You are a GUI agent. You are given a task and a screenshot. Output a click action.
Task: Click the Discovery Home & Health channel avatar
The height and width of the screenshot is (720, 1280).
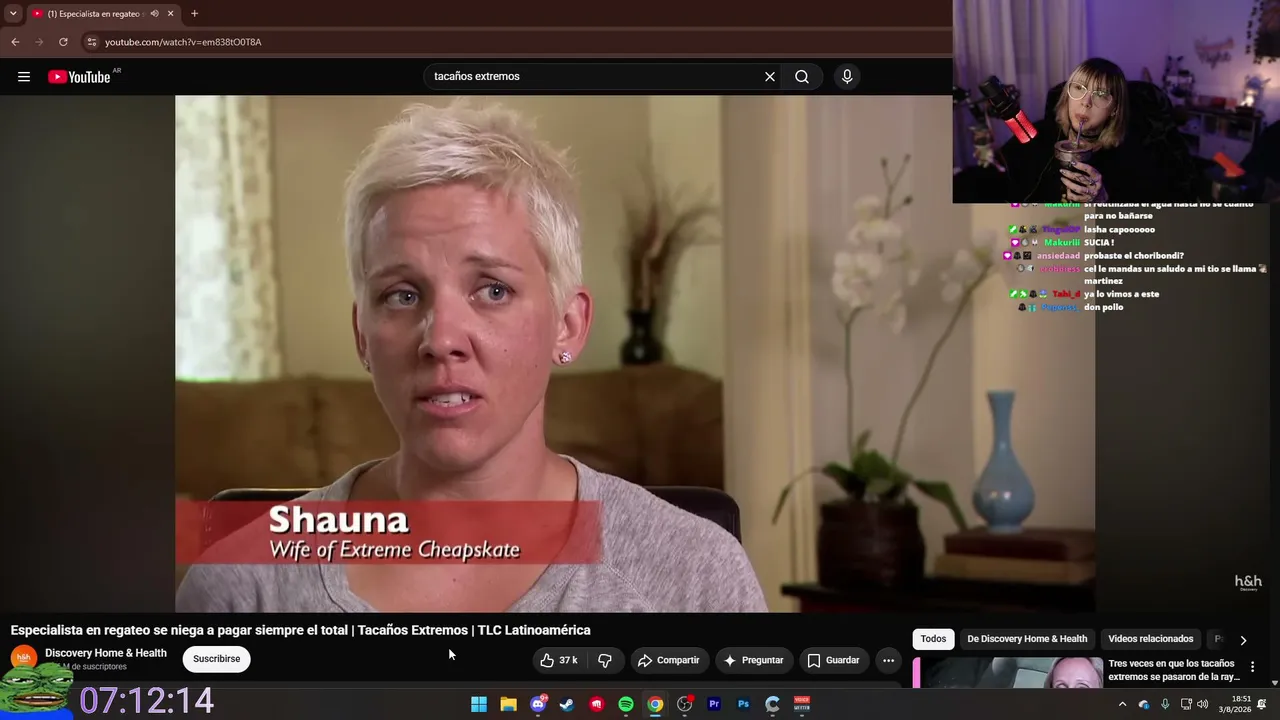[x=23, y=658]
